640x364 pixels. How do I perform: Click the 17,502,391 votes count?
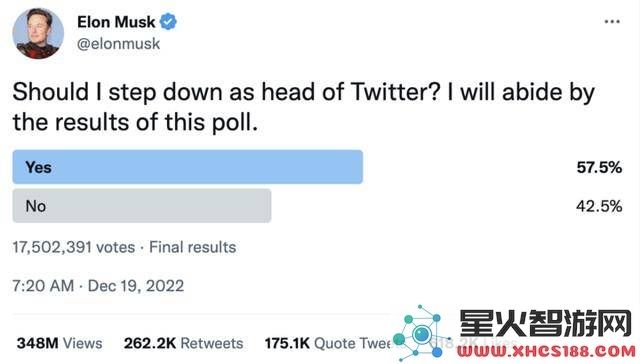73,247
